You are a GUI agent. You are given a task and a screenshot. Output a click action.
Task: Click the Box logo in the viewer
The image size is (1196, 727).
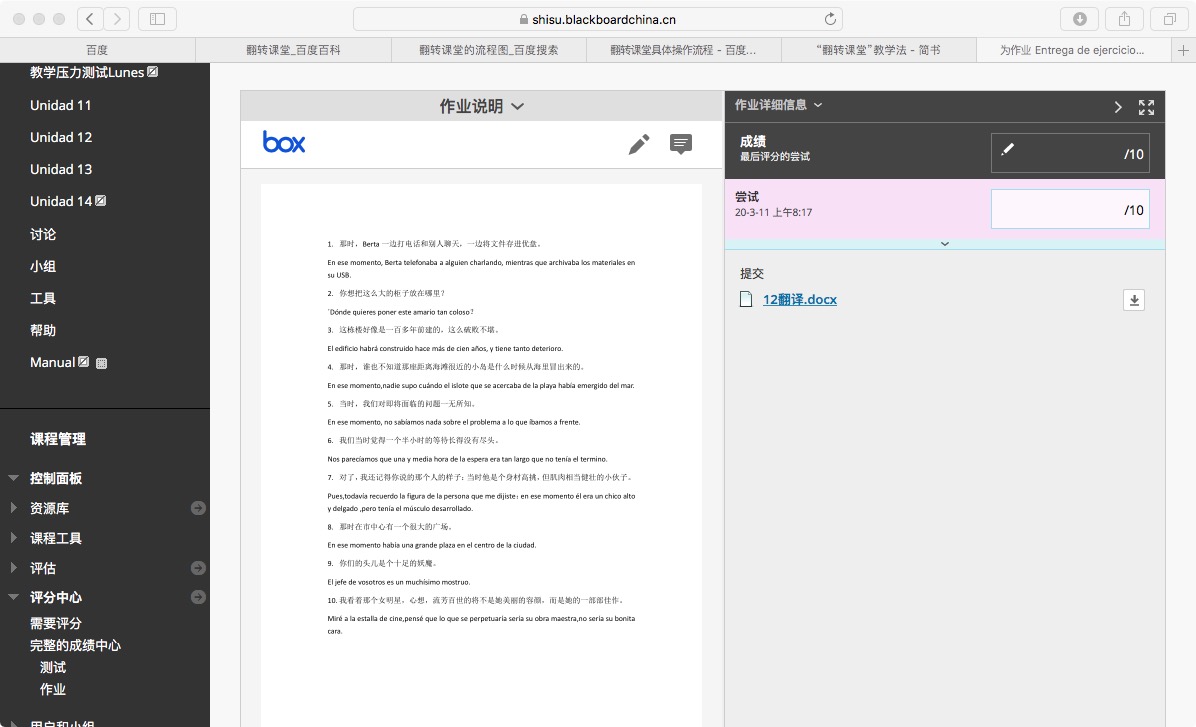[284, 143]
